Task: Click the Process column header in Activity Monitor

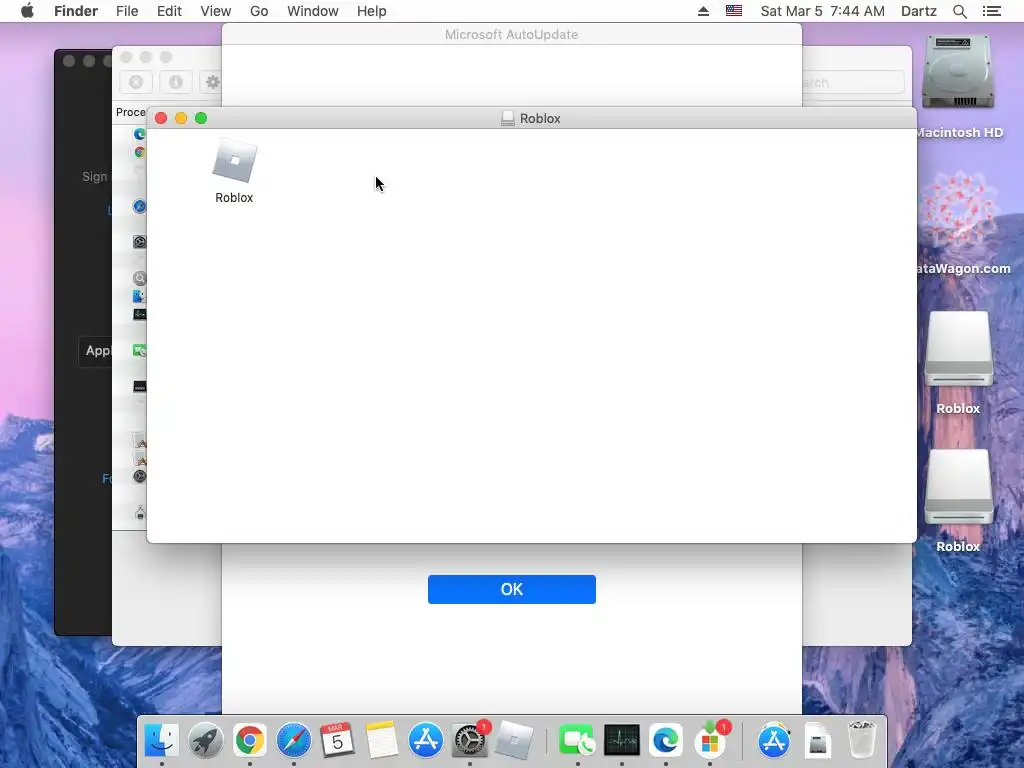Action: point(131,112)
